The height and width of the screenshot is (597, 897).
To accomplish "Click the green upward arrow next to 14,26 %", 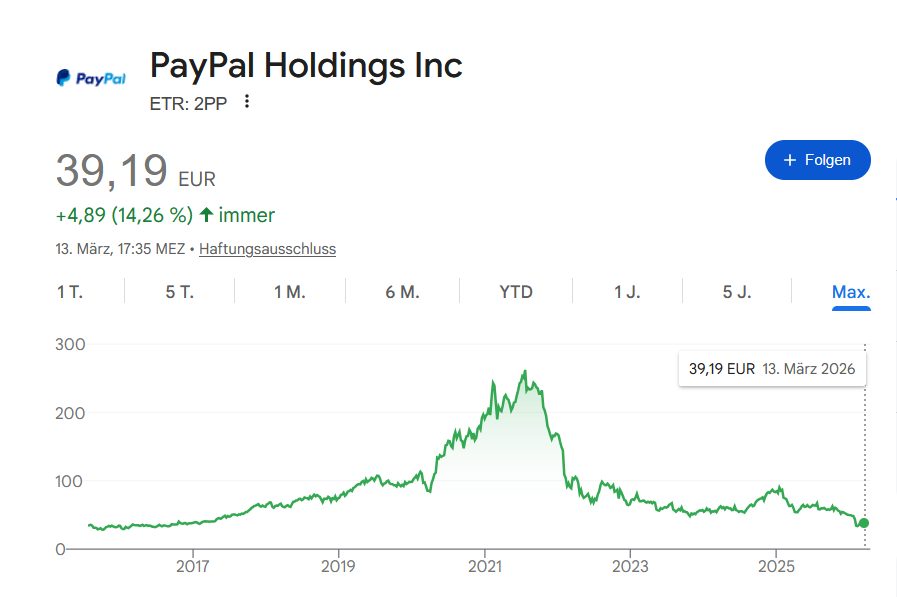I will 207,214.
